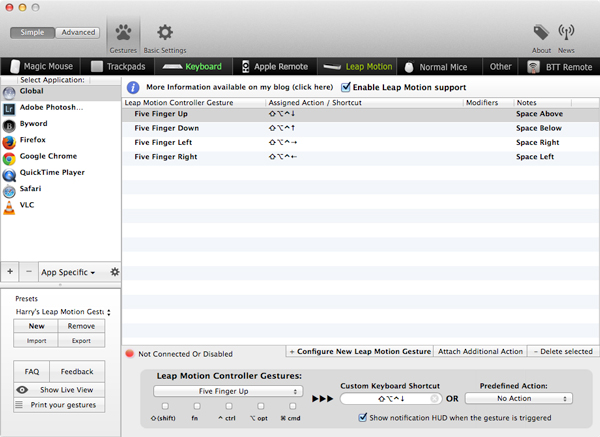Click Import preset button
600x437 pixels.
coord(36,340)
